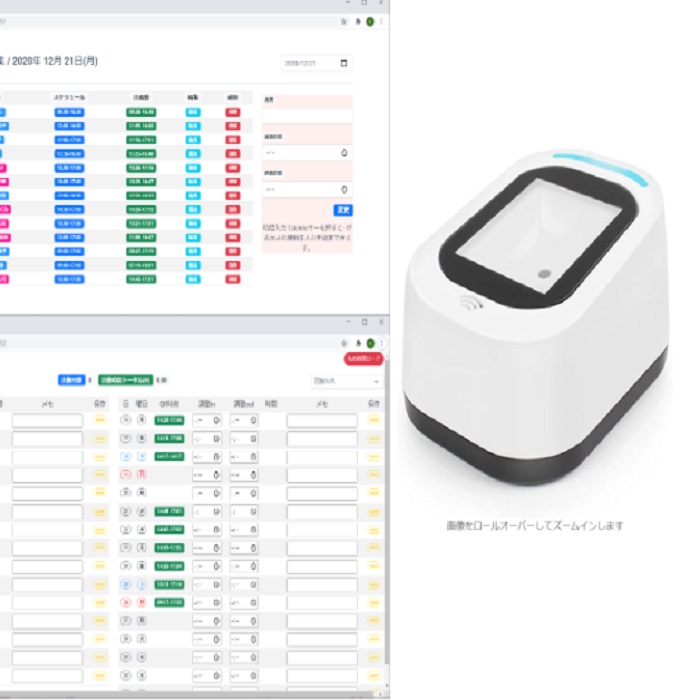700x700 pixels.
Task: Click the green profile avatar in the upper browser window
Action: coord(370,21)
